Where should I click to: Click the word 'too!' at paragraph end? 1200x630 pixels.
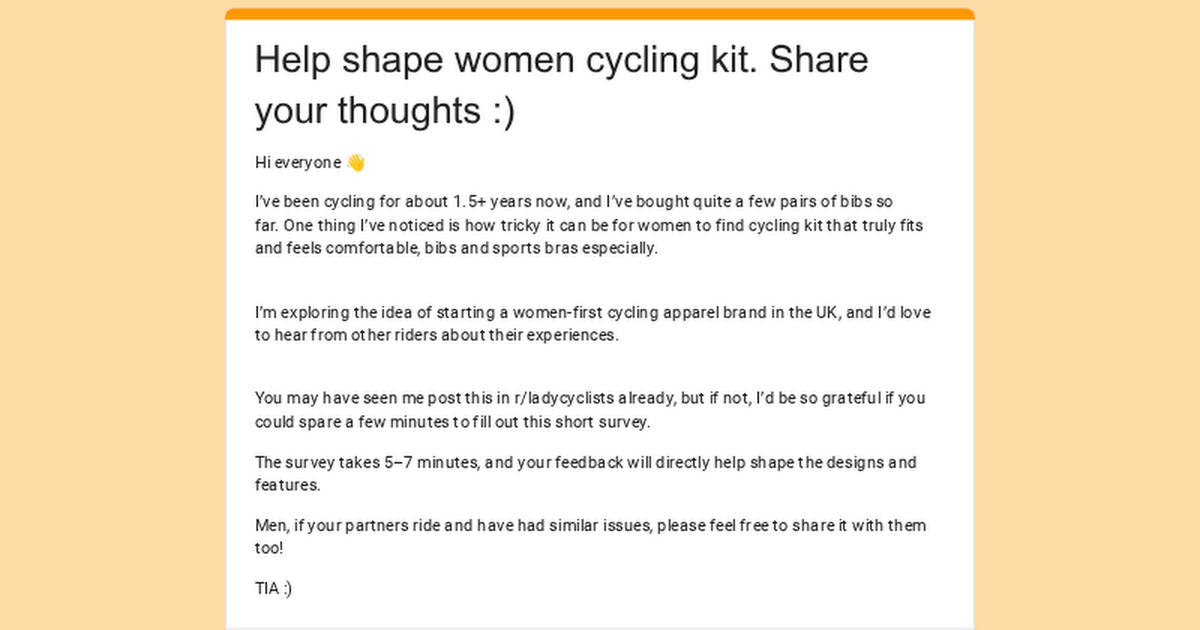click(269, 548)
